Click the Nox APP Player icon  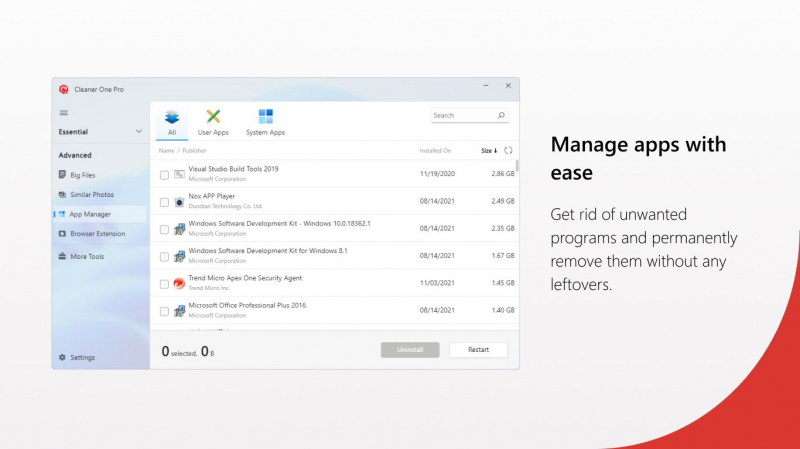click(179, 202)
